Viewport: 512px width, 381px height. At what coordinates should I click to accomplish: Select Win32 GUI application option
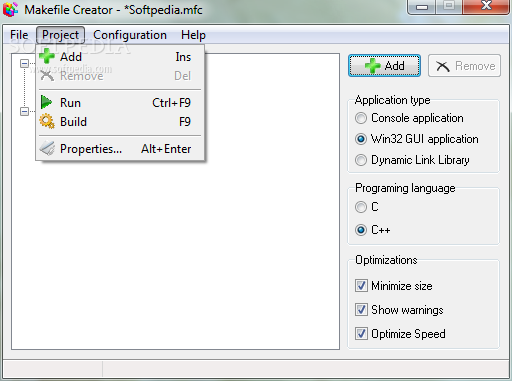361,139
